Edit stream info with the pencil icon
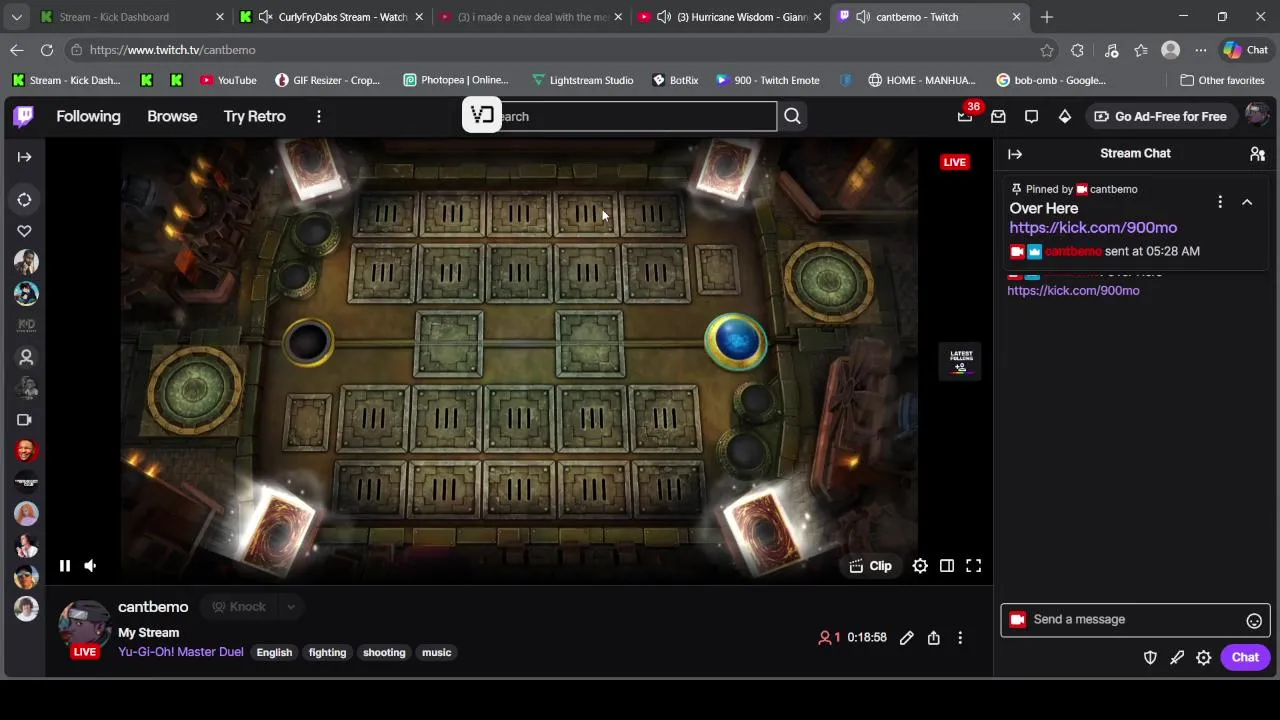 (906, 637)
